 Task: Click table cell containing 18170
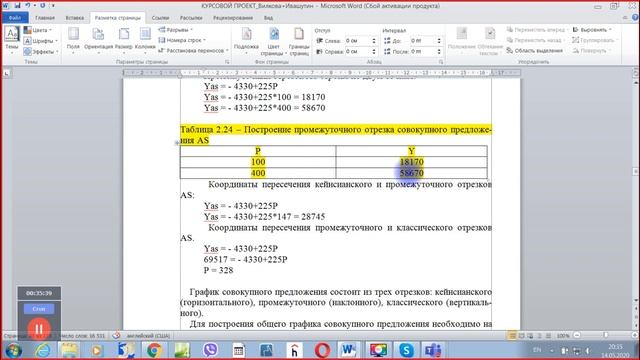tap(411, 162)
